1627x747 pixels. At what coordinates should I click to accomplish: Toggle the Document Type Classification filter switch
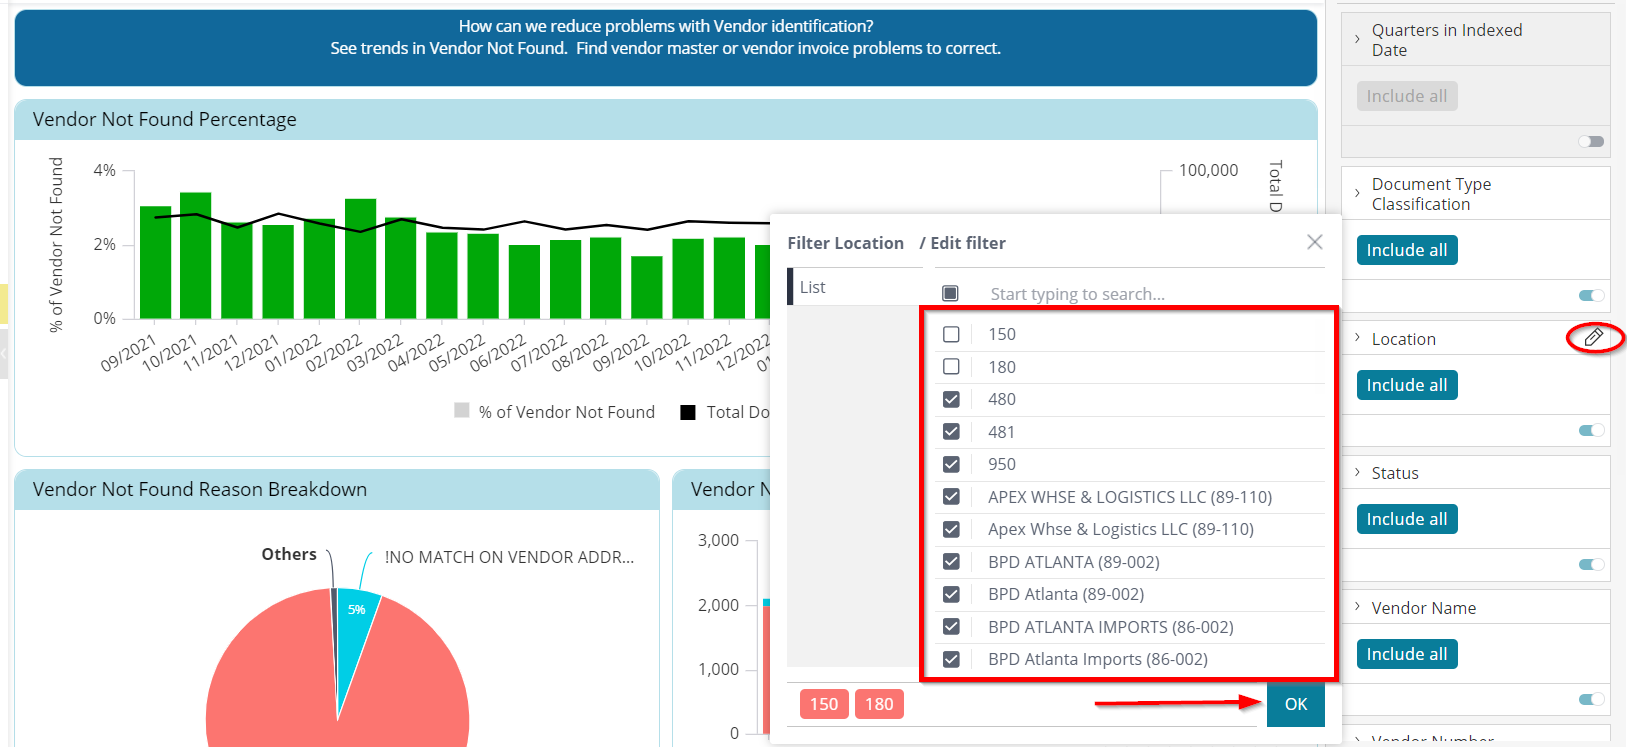1591,295
